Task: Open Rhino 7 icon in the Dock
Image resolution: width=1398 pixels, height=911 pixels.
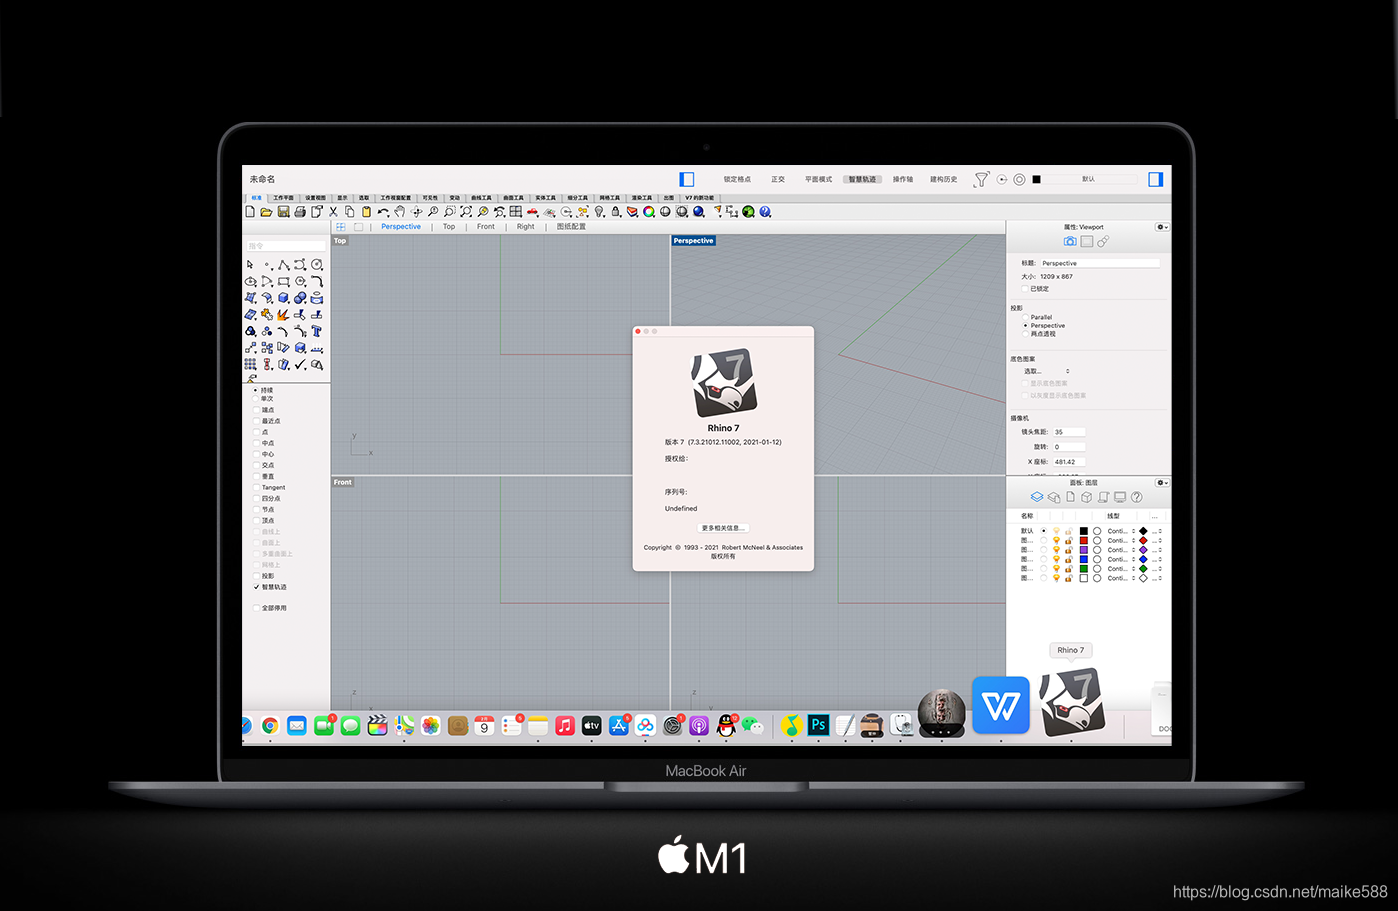Action: [x=1072, y=702]
